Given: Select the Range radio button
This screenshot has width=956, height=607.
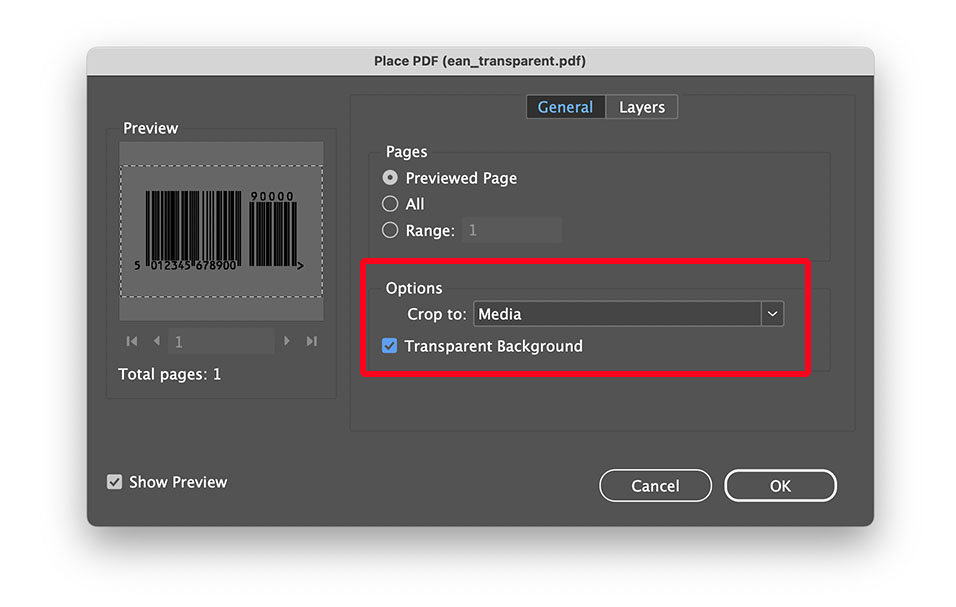Looking at the screenshot, I should click(389, 229).
